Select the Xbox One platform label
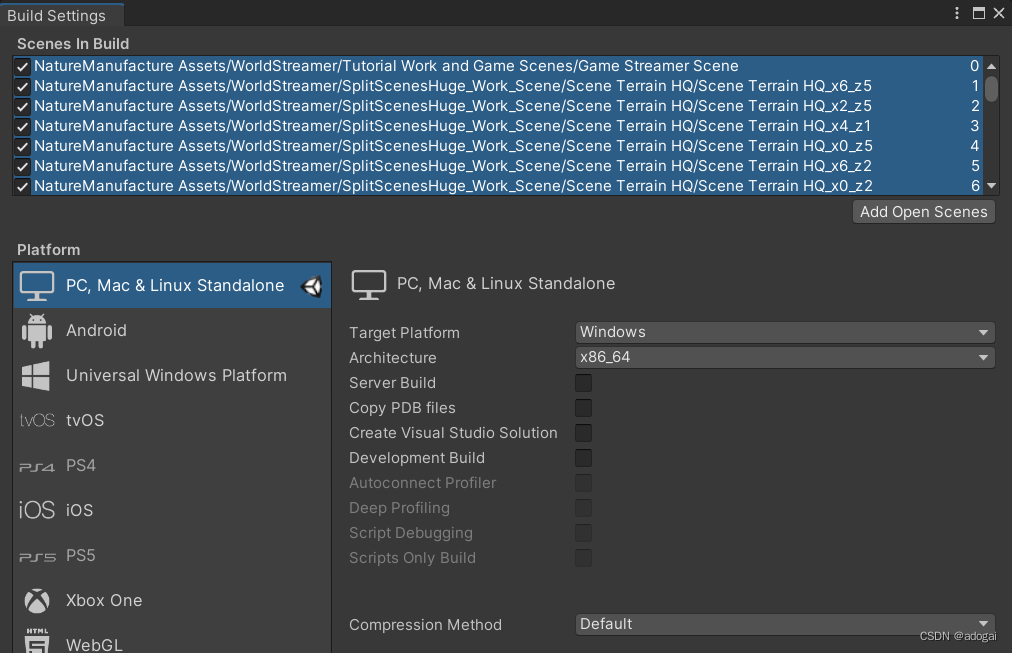This screenshot has height=653, width=1012. (104, 601)
